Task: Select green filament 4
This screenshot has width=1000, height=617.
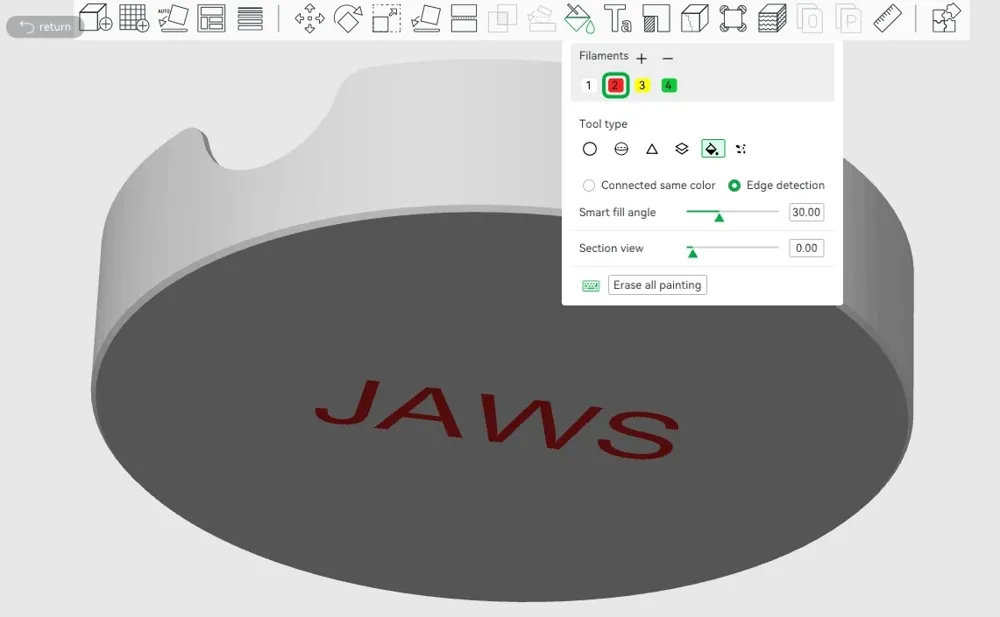Action: coord(669,85)
